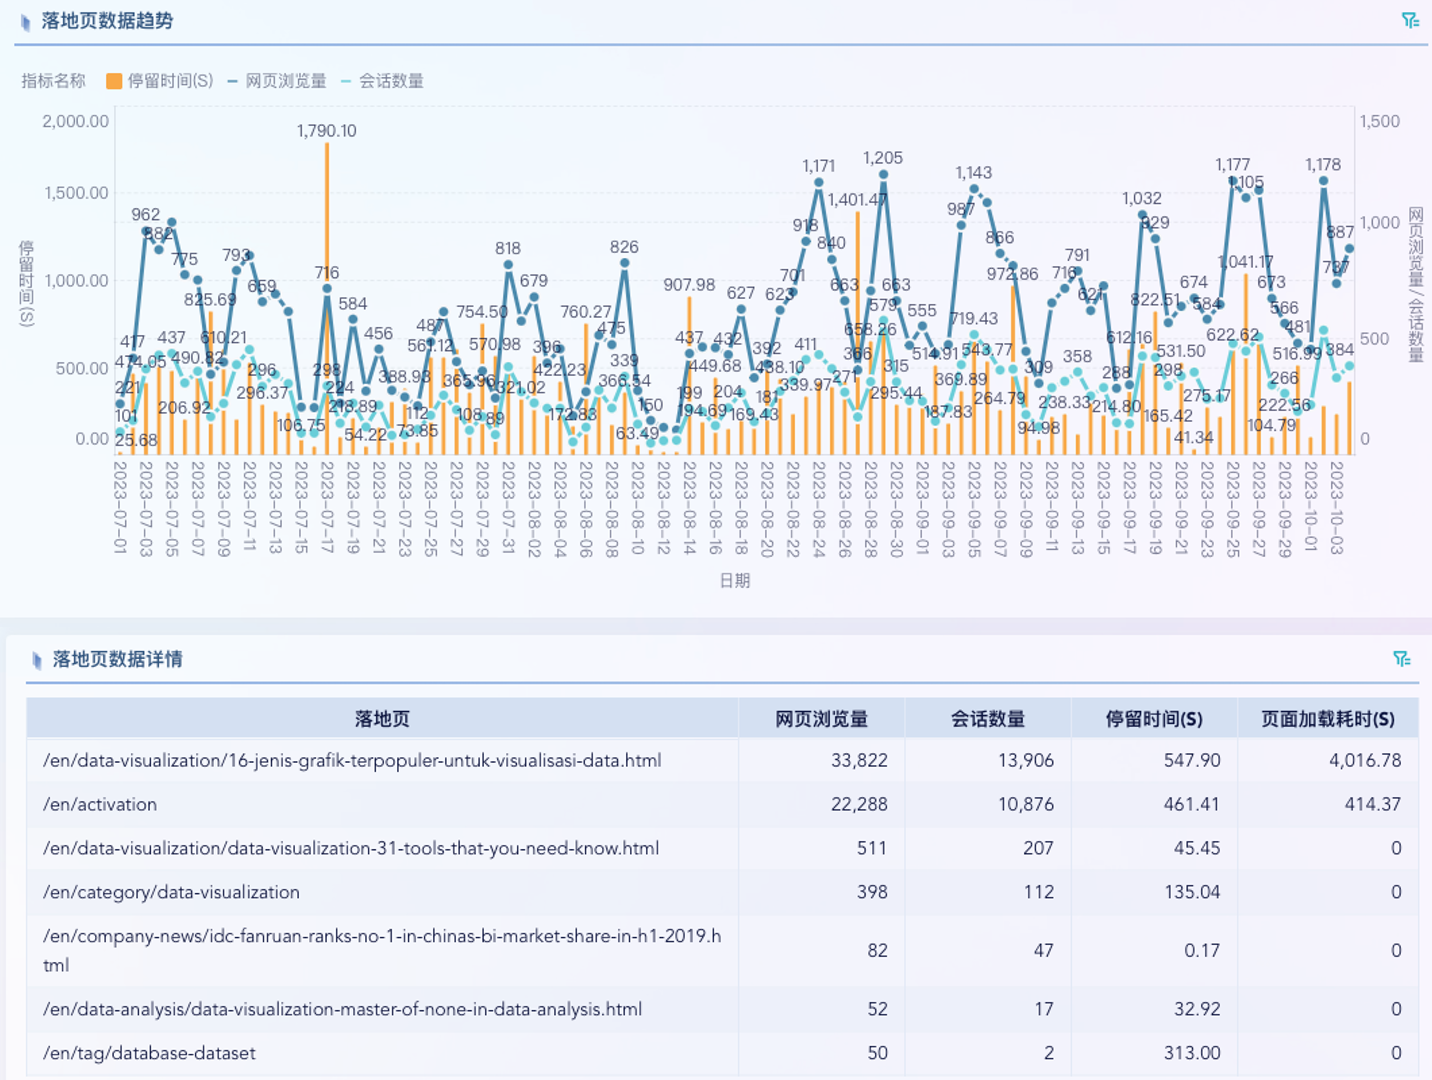Select the /en/tag/database-dataset row
This screenshot has width=1432, height=1080.
click(149, 1053)
